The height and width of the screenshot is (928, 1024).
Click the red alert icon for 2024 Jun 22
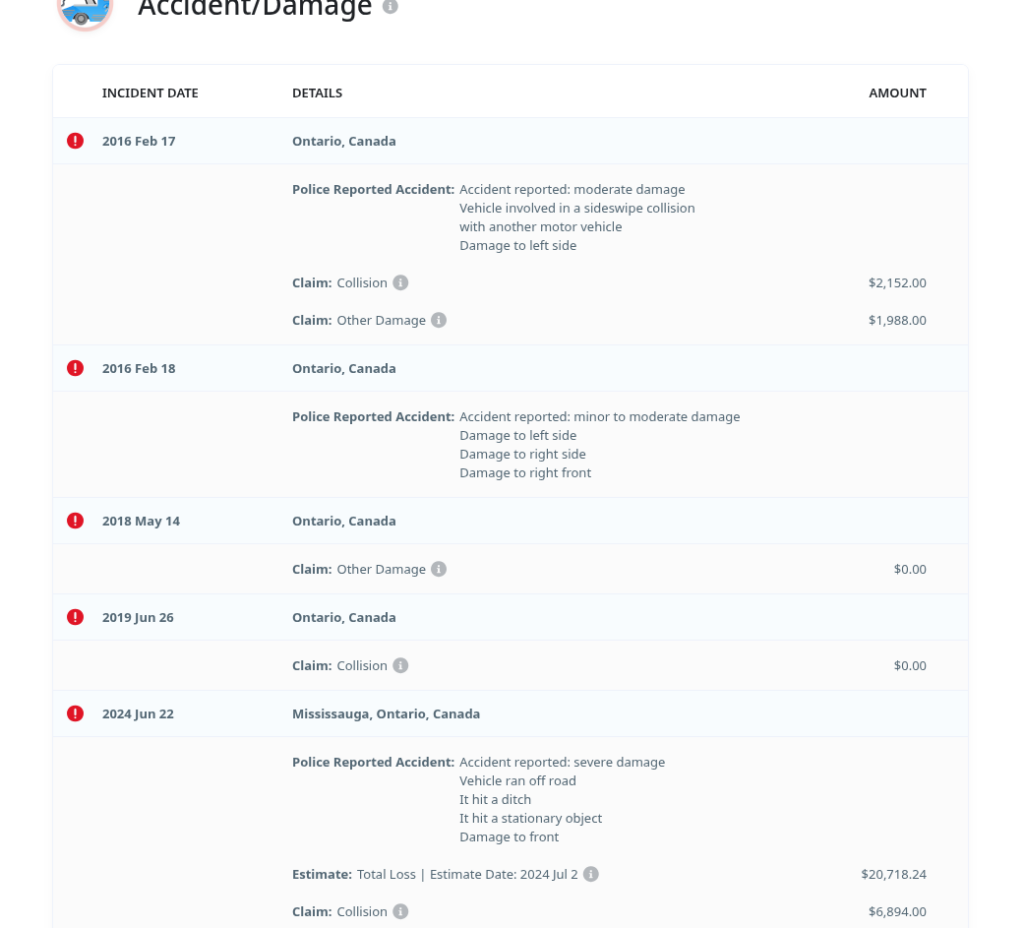pos(75,714)
